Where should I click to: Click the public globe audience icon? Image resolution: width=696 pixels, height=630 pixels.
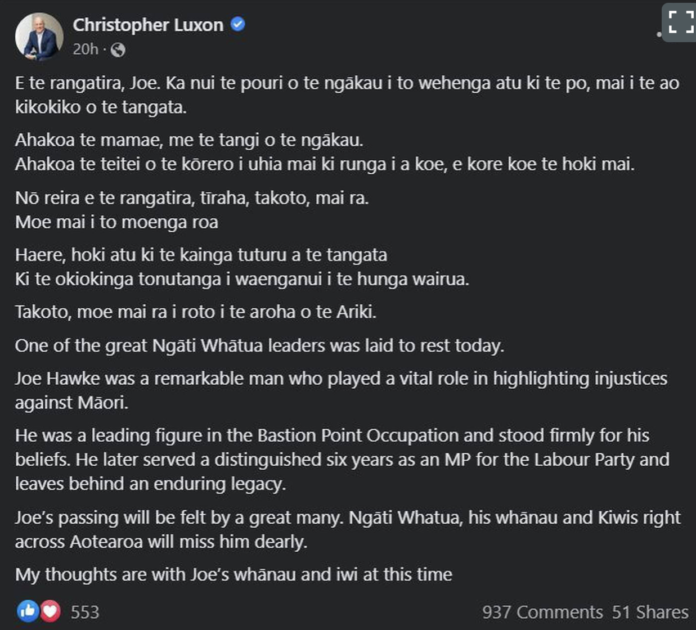tap(118, 48)
